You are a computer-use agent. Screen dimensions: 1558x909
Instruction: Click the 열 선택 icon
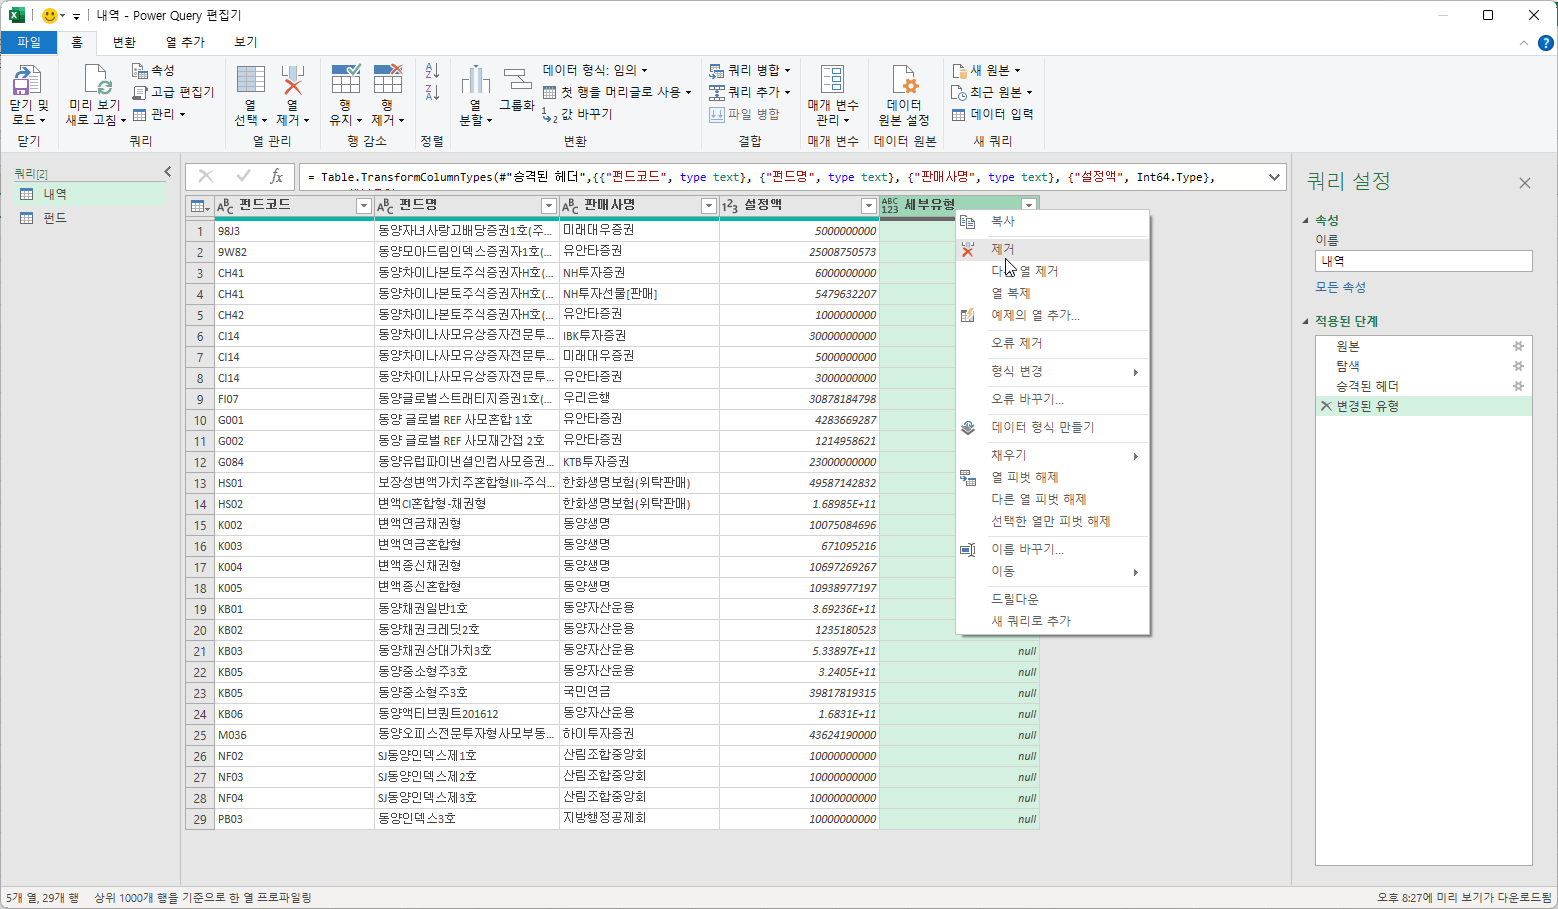[x=250, y=80]
